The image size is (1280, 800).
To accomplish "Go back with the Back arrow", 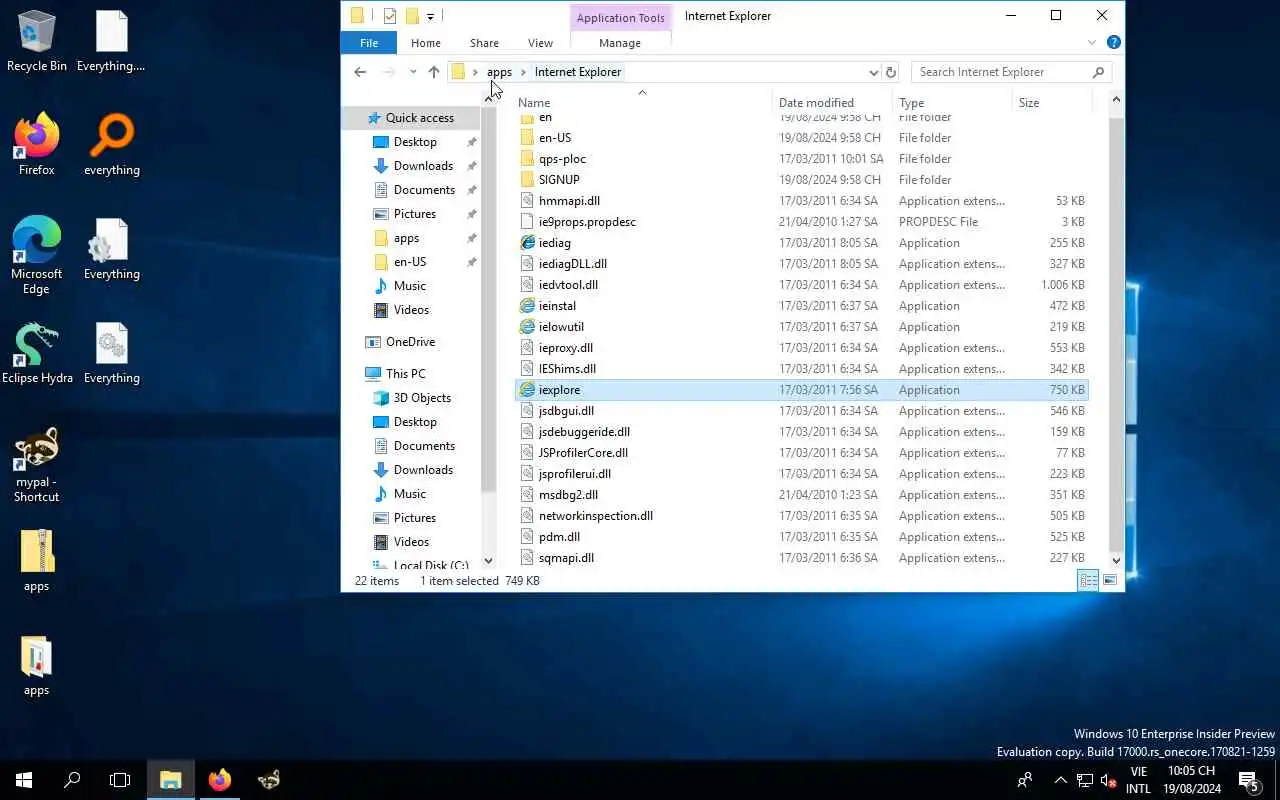I will 360,72.
